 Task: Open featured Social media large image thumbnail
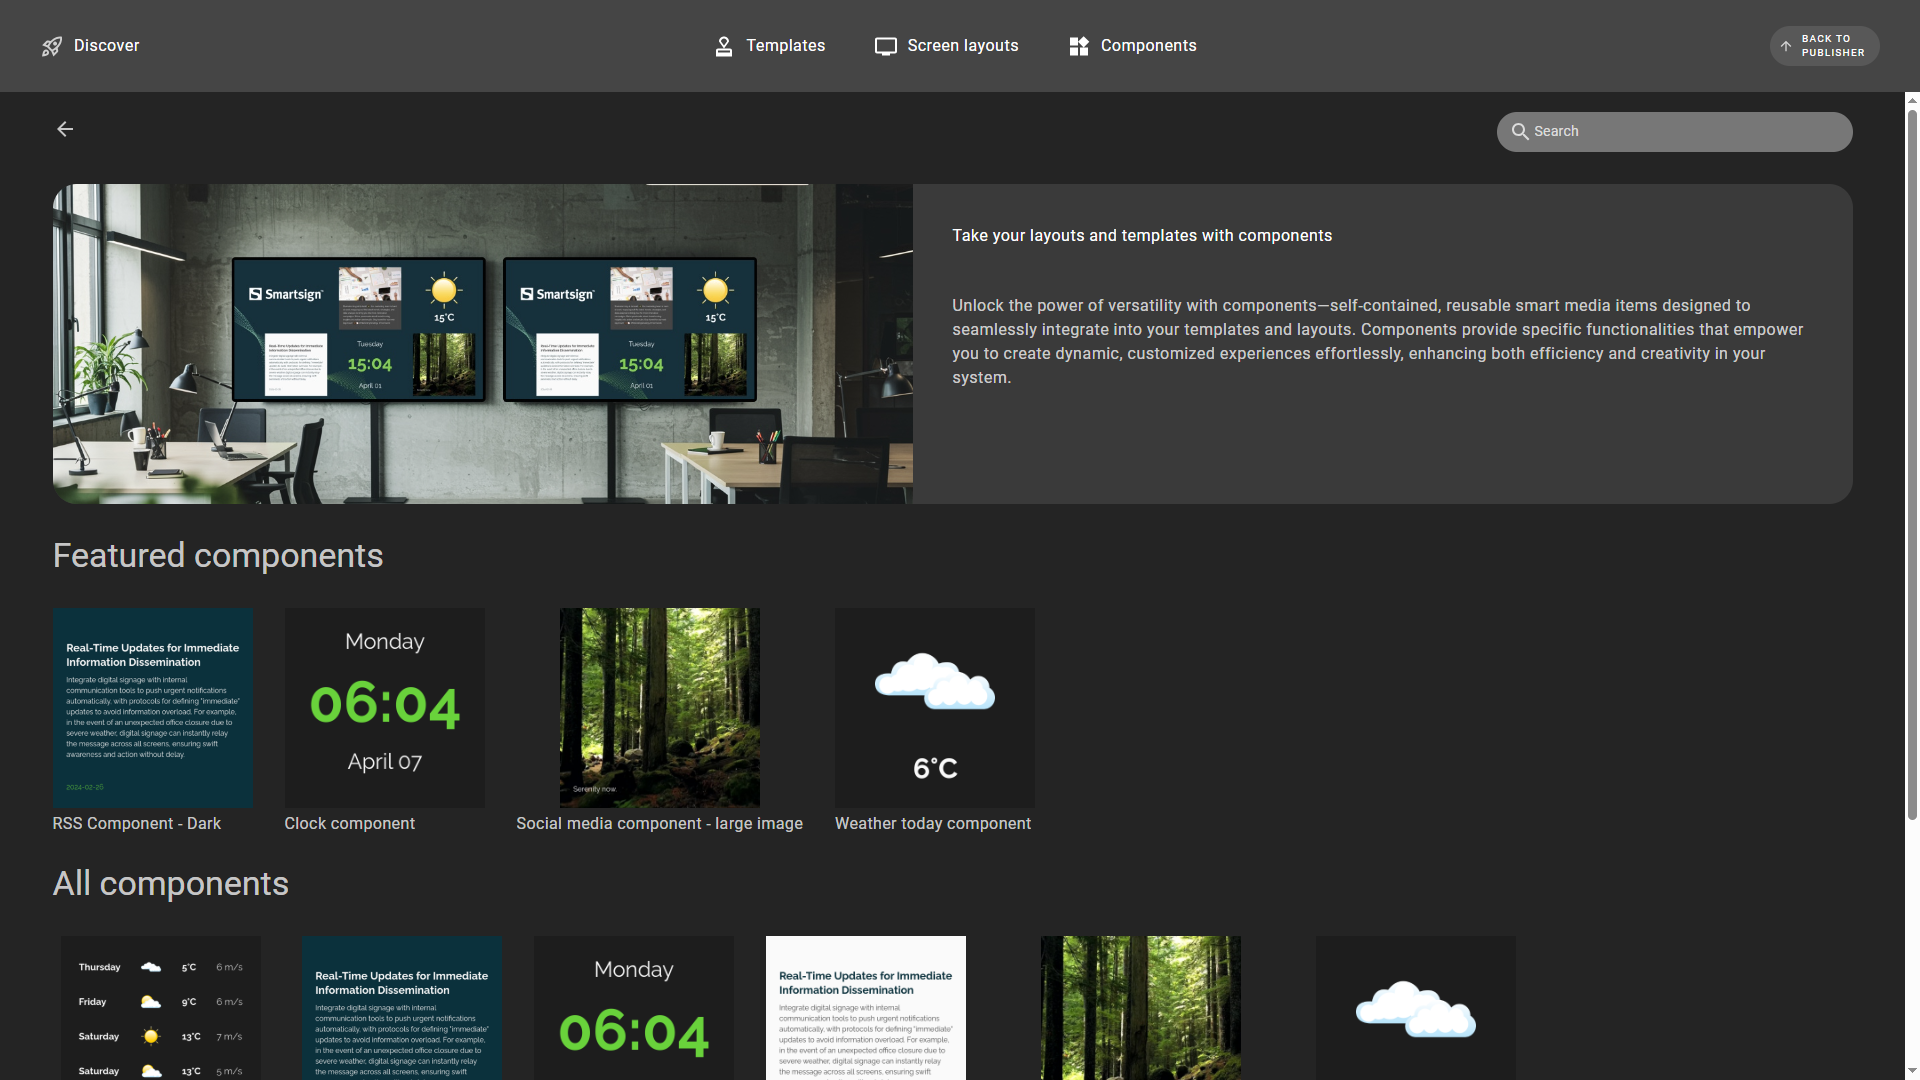click(660, 708)
